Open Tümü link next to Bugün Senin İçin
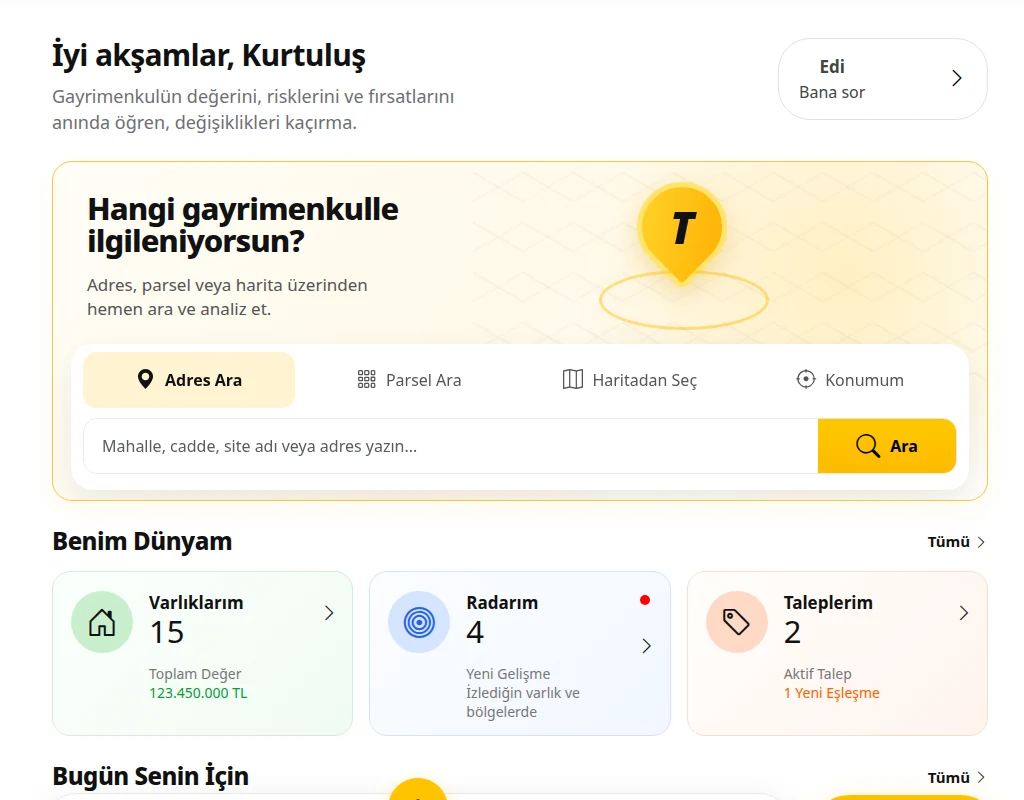Viewport: 1024px width, 800px height. (956, 778)
